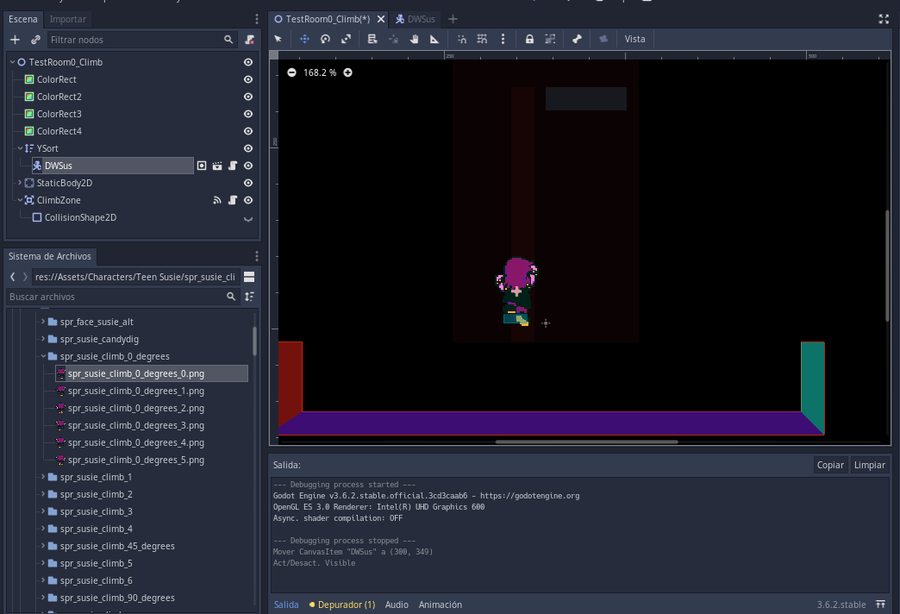Zoom in the viewport with plus button
The width and height of the screenshot is (900, 614).
point(348,72)
